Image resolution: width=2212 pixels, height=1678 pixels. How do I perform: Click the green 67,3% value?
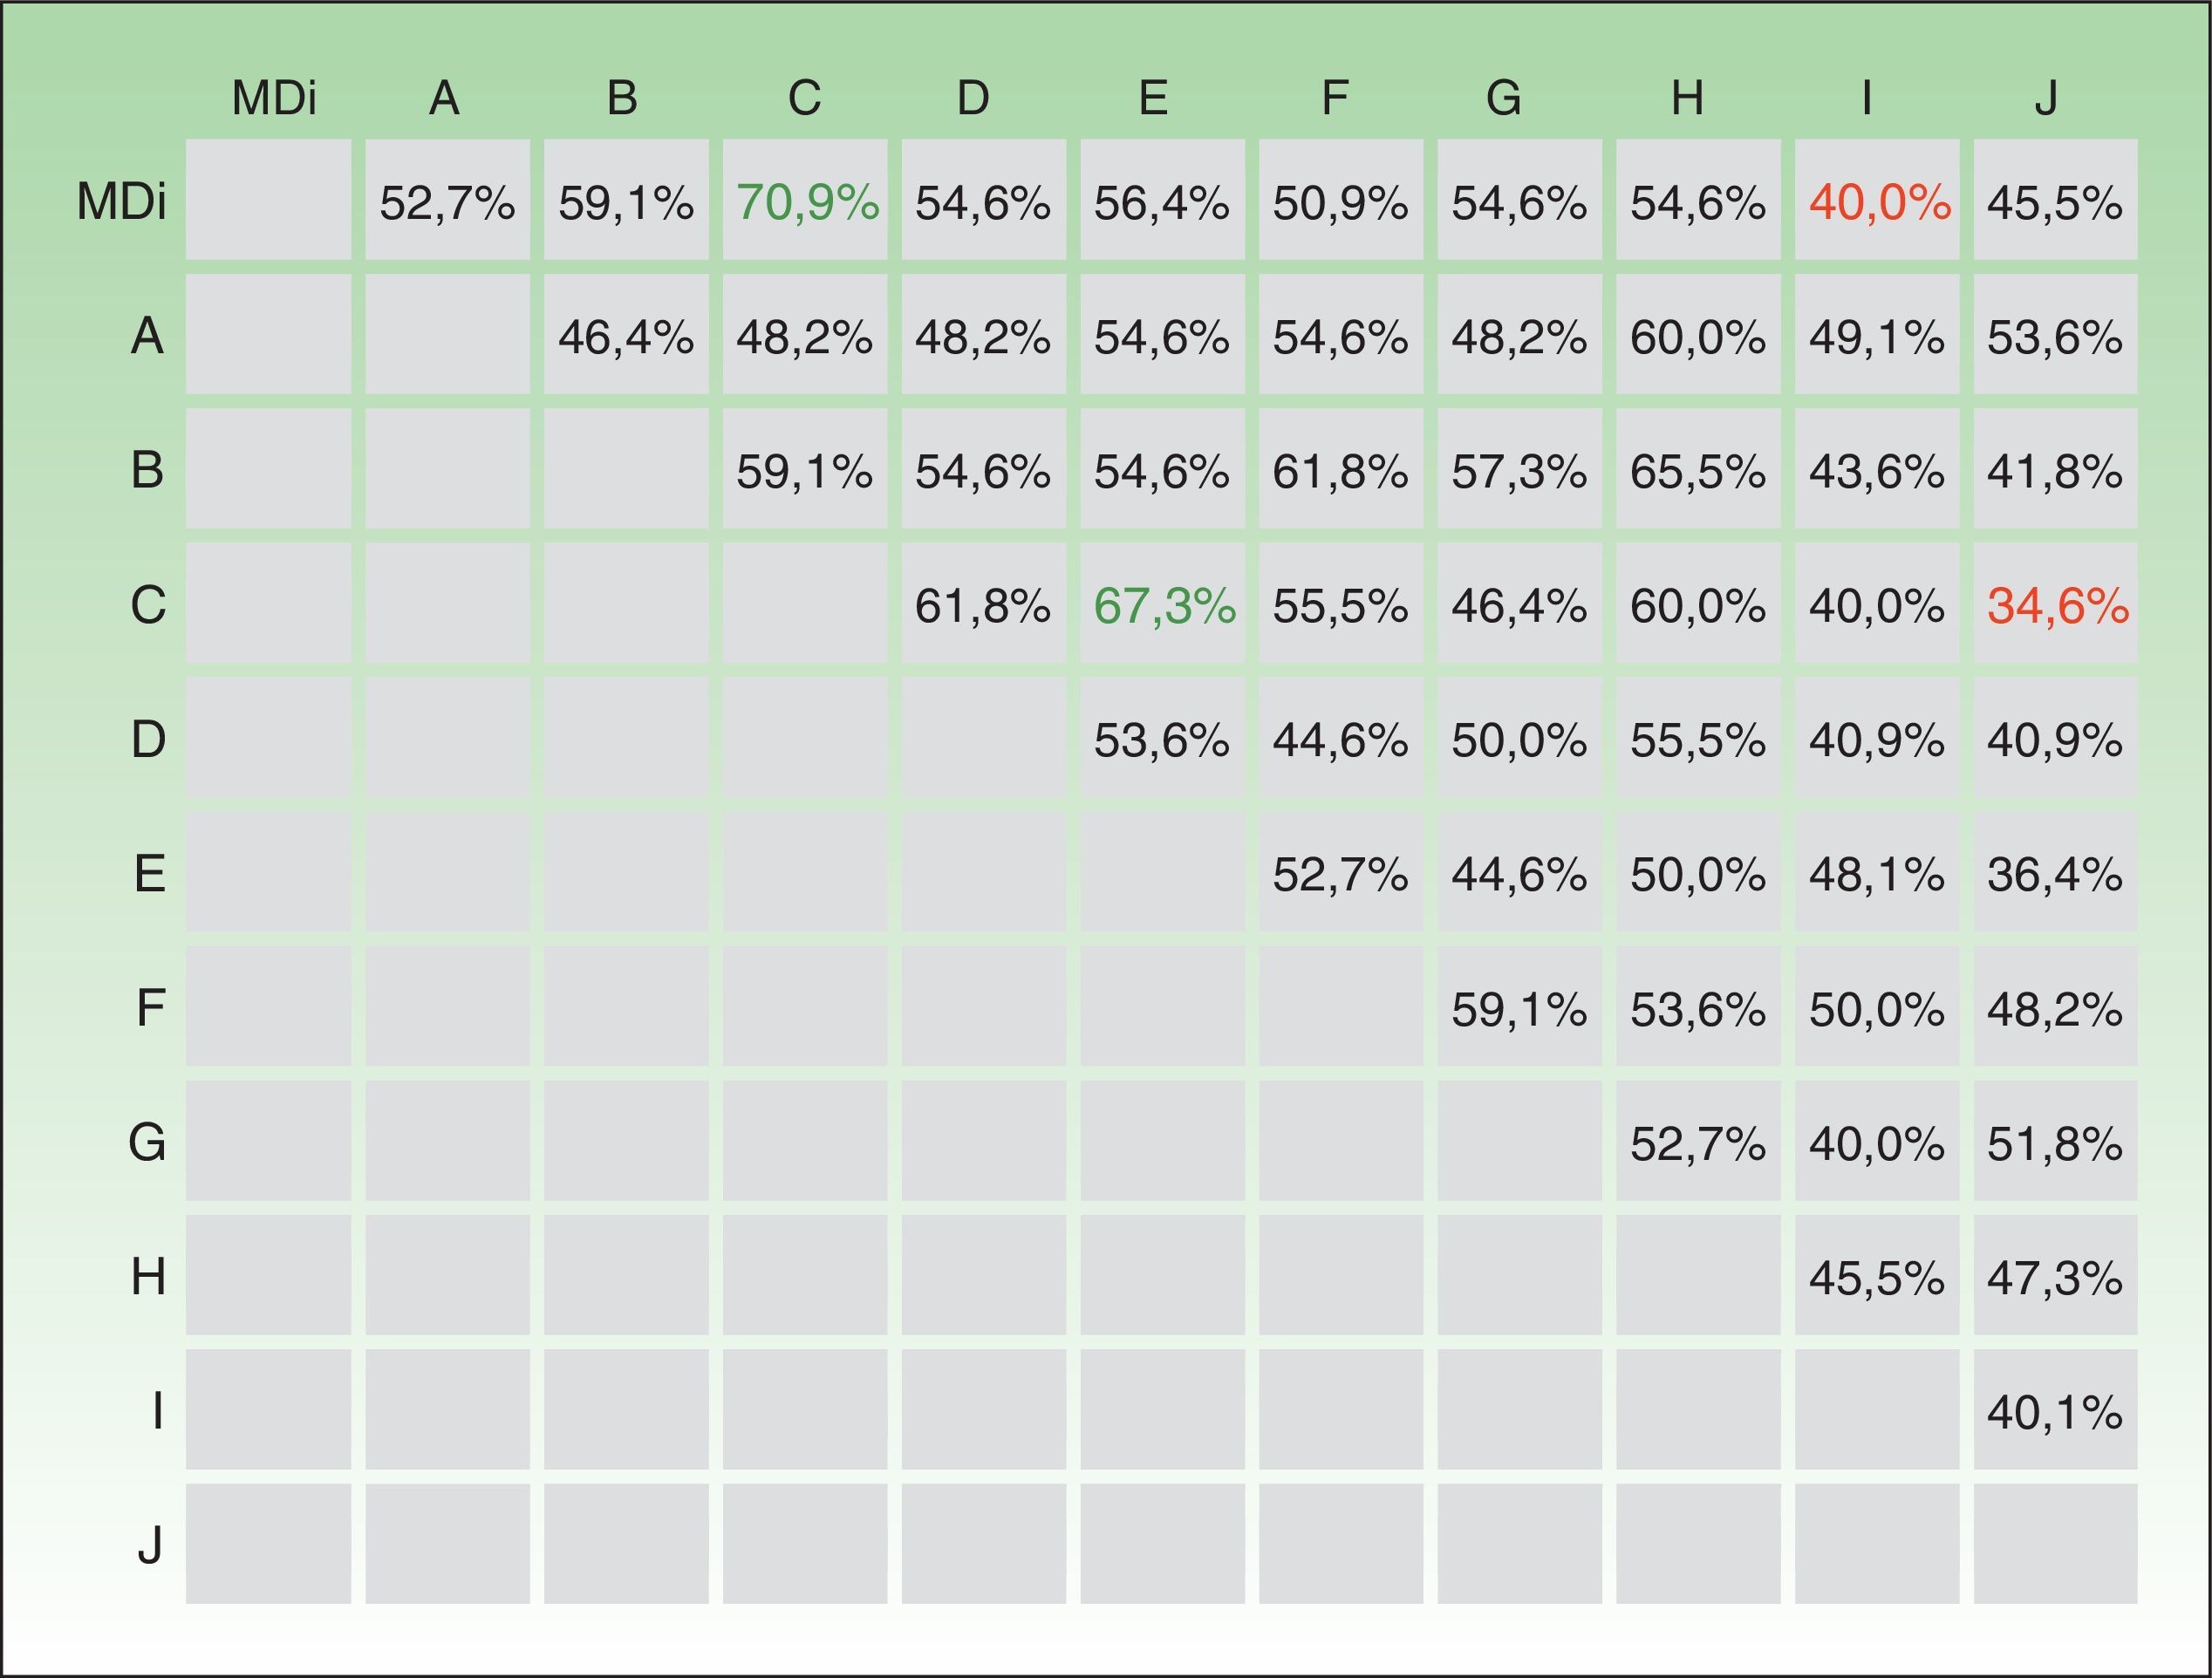1164,605
